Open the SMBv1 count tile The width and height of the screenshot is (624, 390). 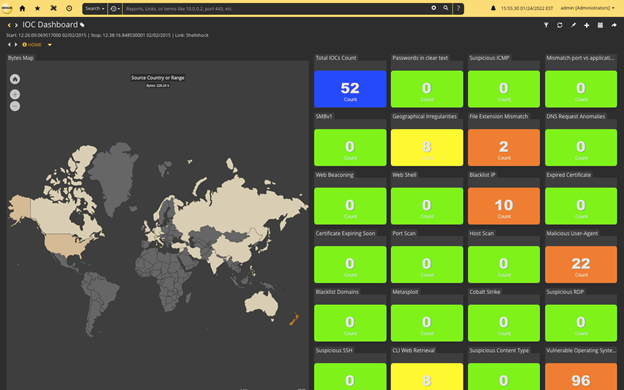(350, 148)
